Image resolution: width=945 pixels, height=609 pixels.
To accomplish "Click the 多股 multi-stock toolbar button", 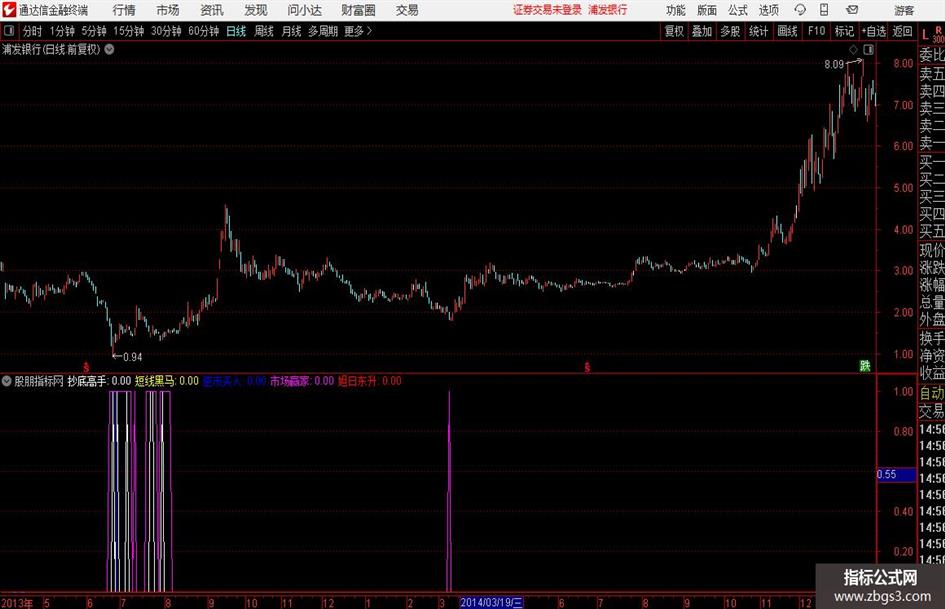I will 730,31.
